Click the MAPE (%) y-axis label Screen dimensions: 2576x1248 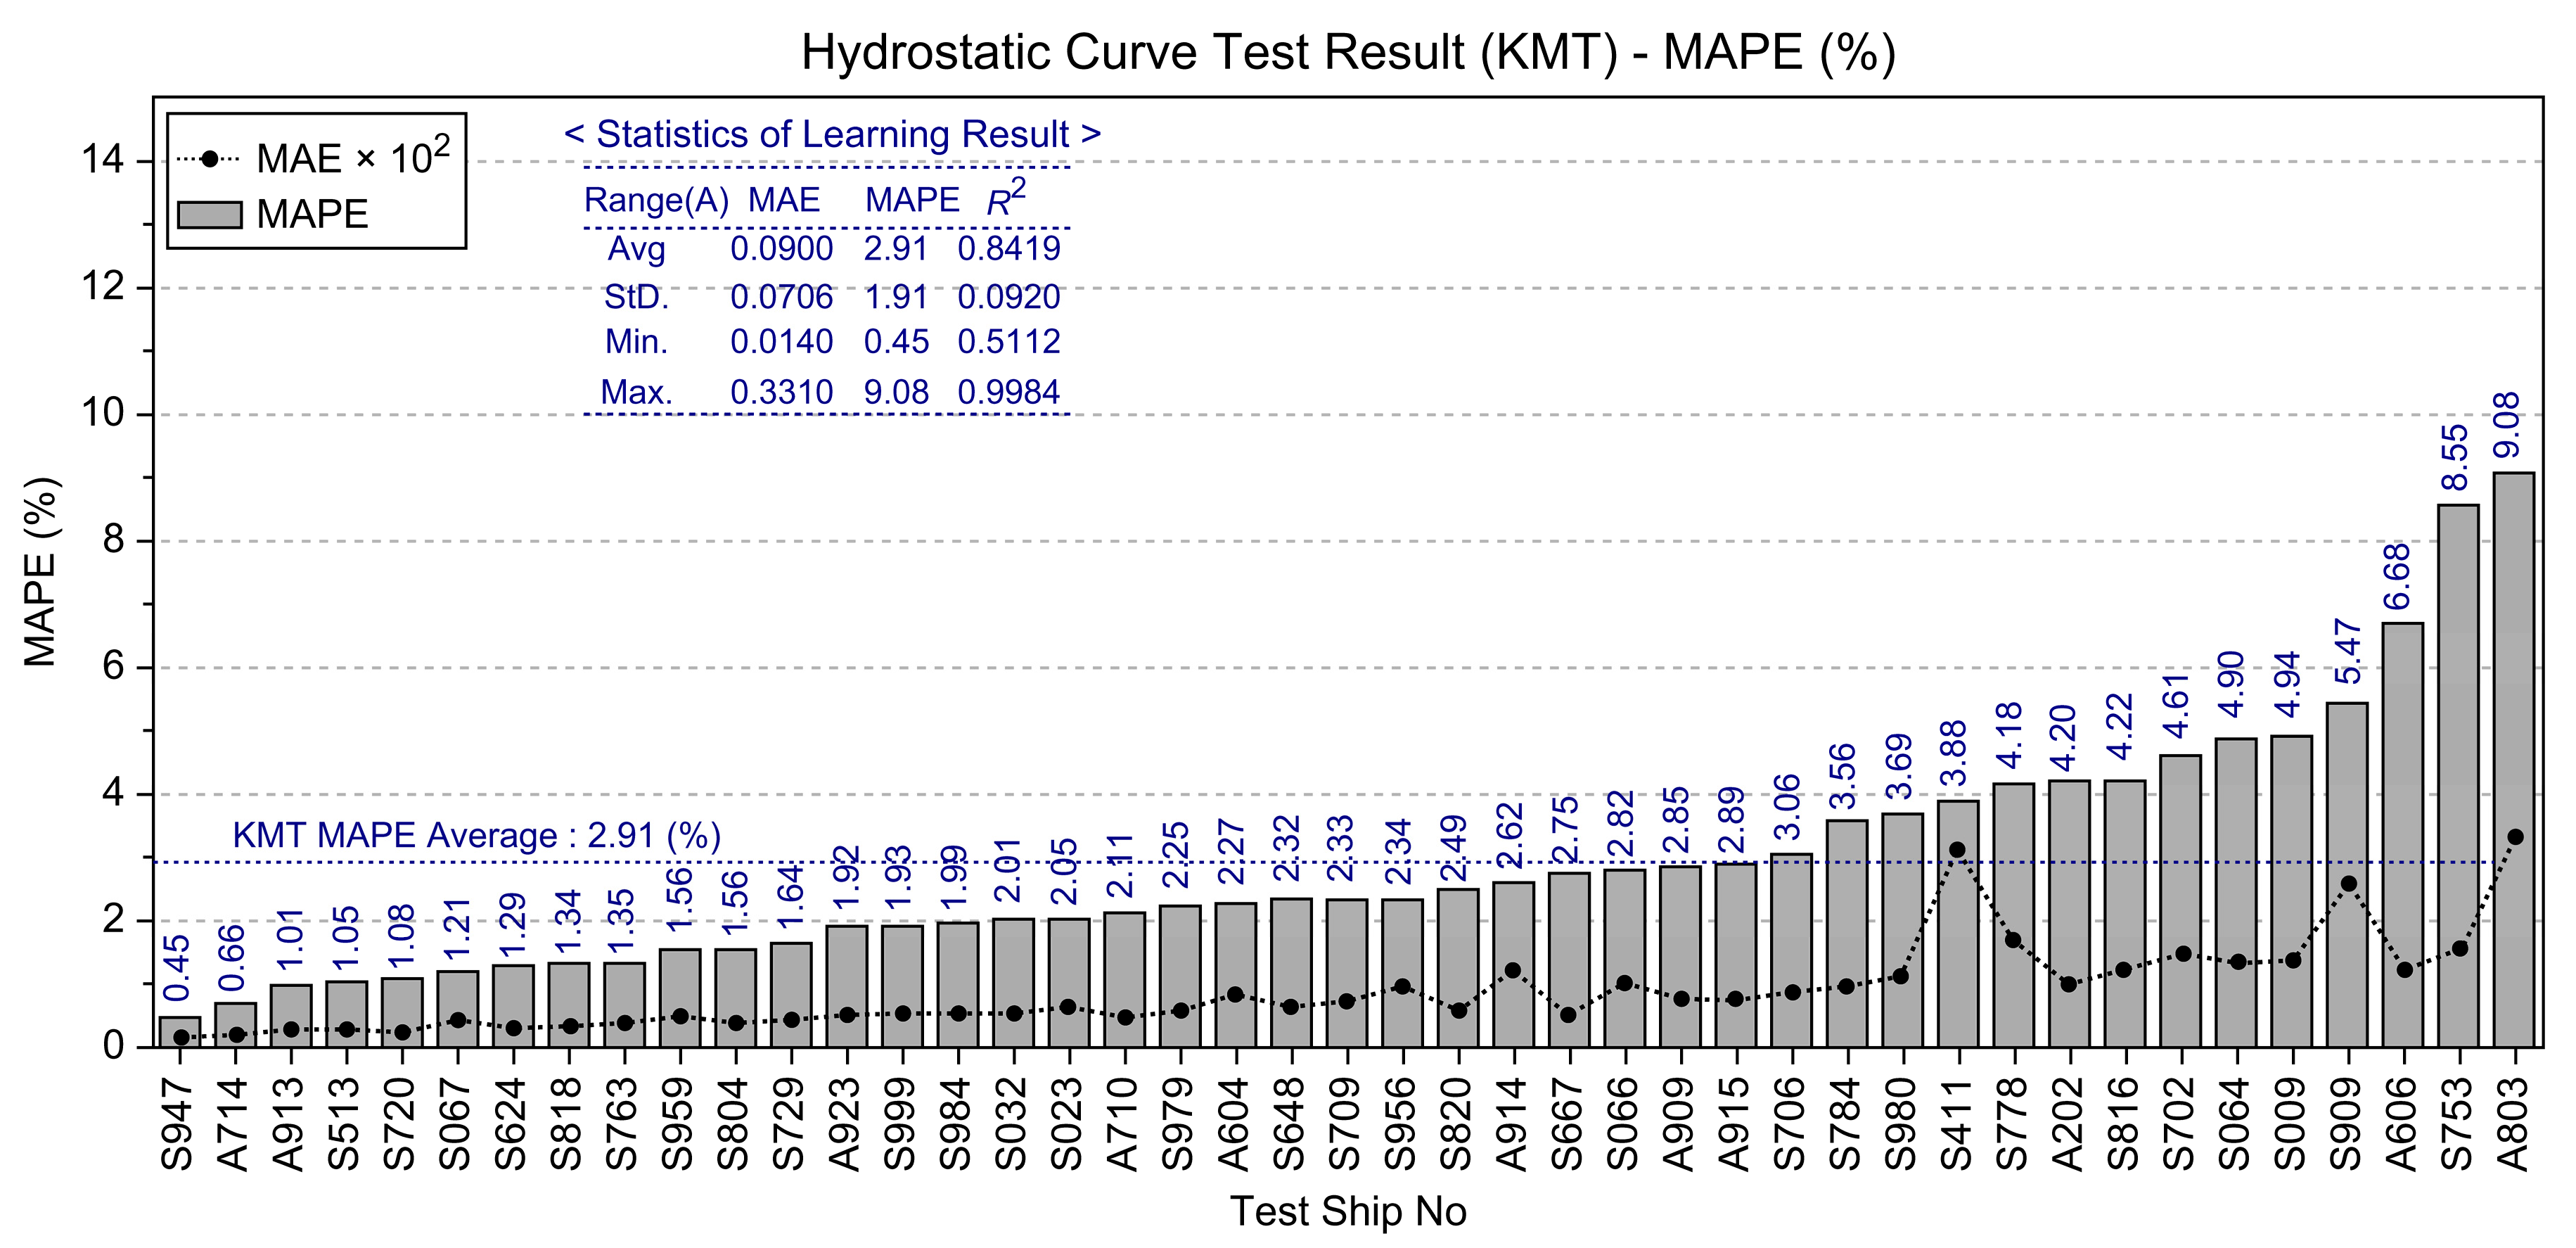click(x=41, y=571)
